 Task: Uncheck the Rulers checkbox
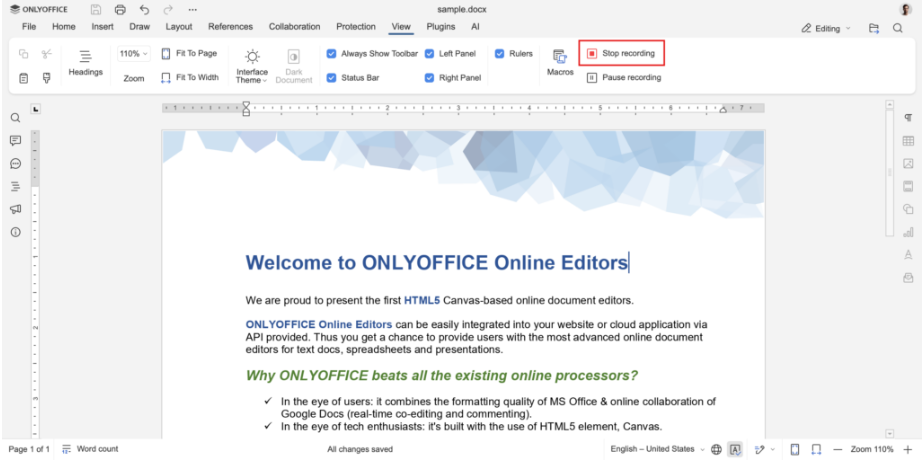point(499,54)
